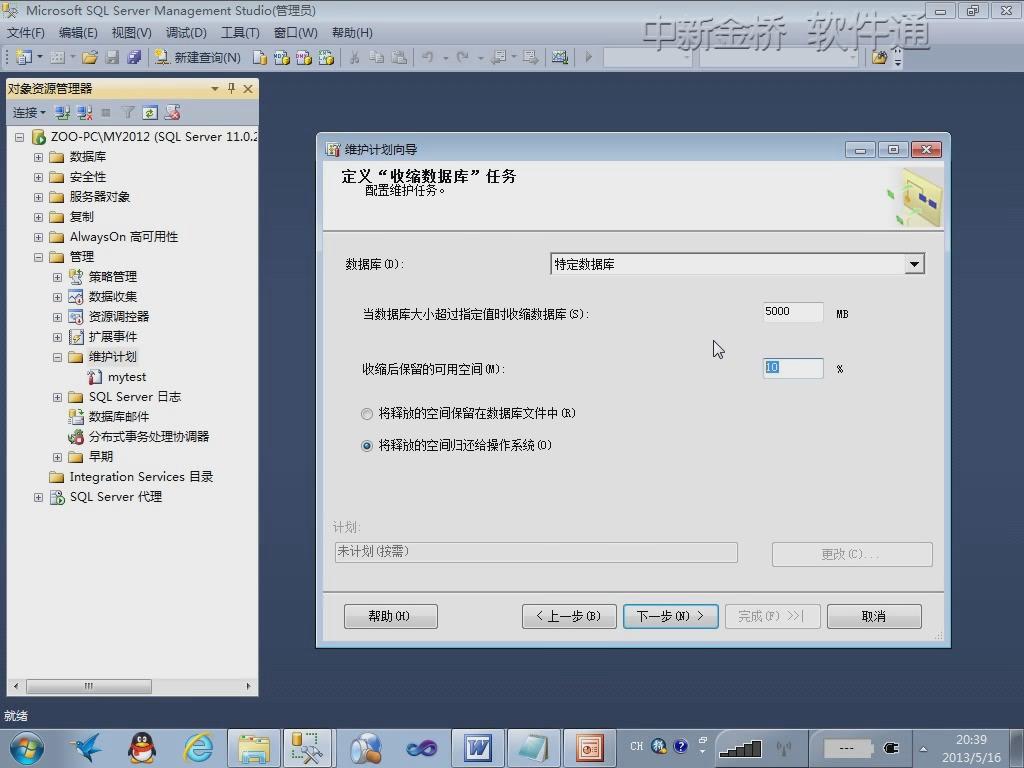Click the Filter funnel icon in Object Explorer
The height and width of the screenshot is (768, 1024).
128,113
